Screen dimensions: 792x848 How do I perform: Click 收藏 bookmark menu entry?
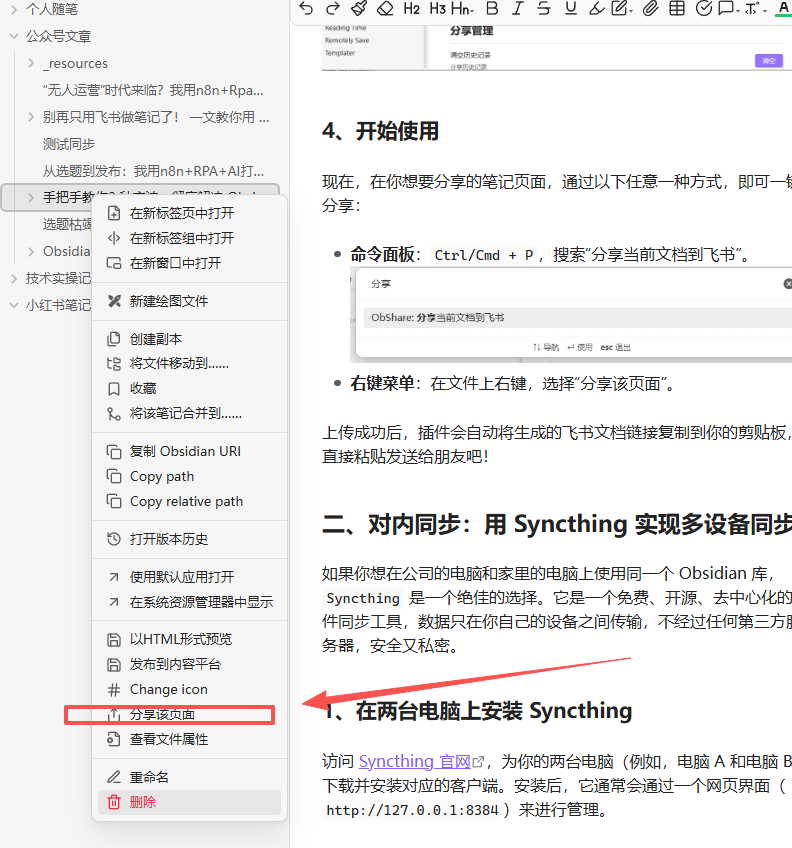tap(189, 388)
